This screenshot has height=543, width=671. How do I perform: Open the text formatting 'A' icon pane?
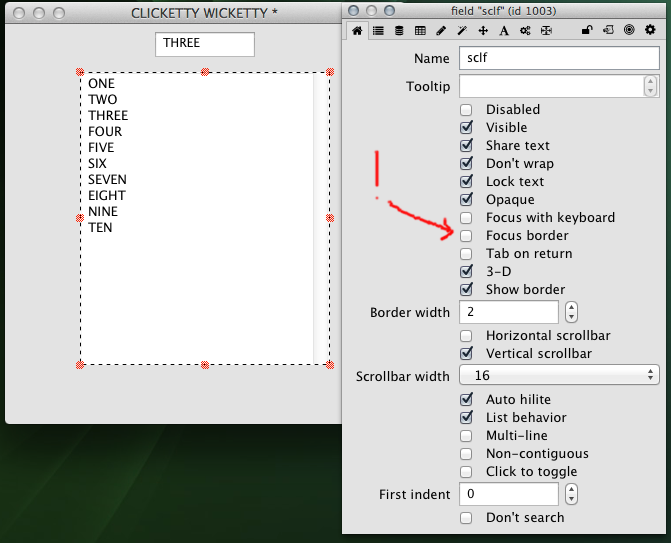[x=504, y=31]
